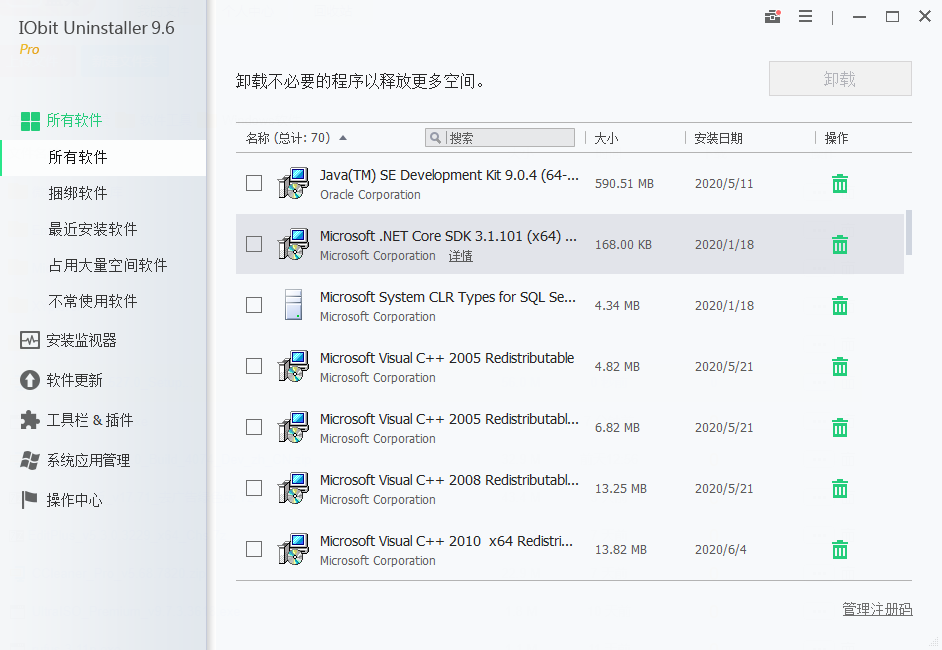Click trash icon for Visual C++ 2005 4.82 MB
The image size is (942, 650).
(x=840, y=366)
